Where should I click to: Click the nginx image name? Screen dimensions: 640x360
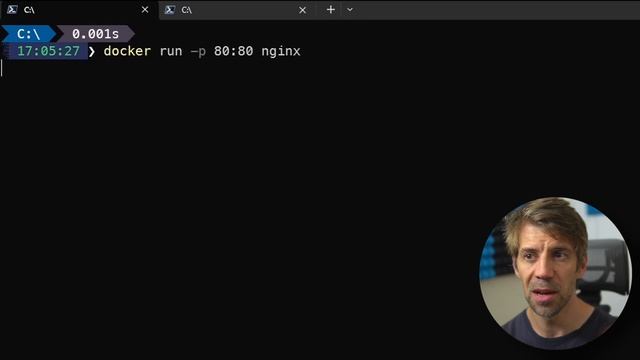[281, 52]
